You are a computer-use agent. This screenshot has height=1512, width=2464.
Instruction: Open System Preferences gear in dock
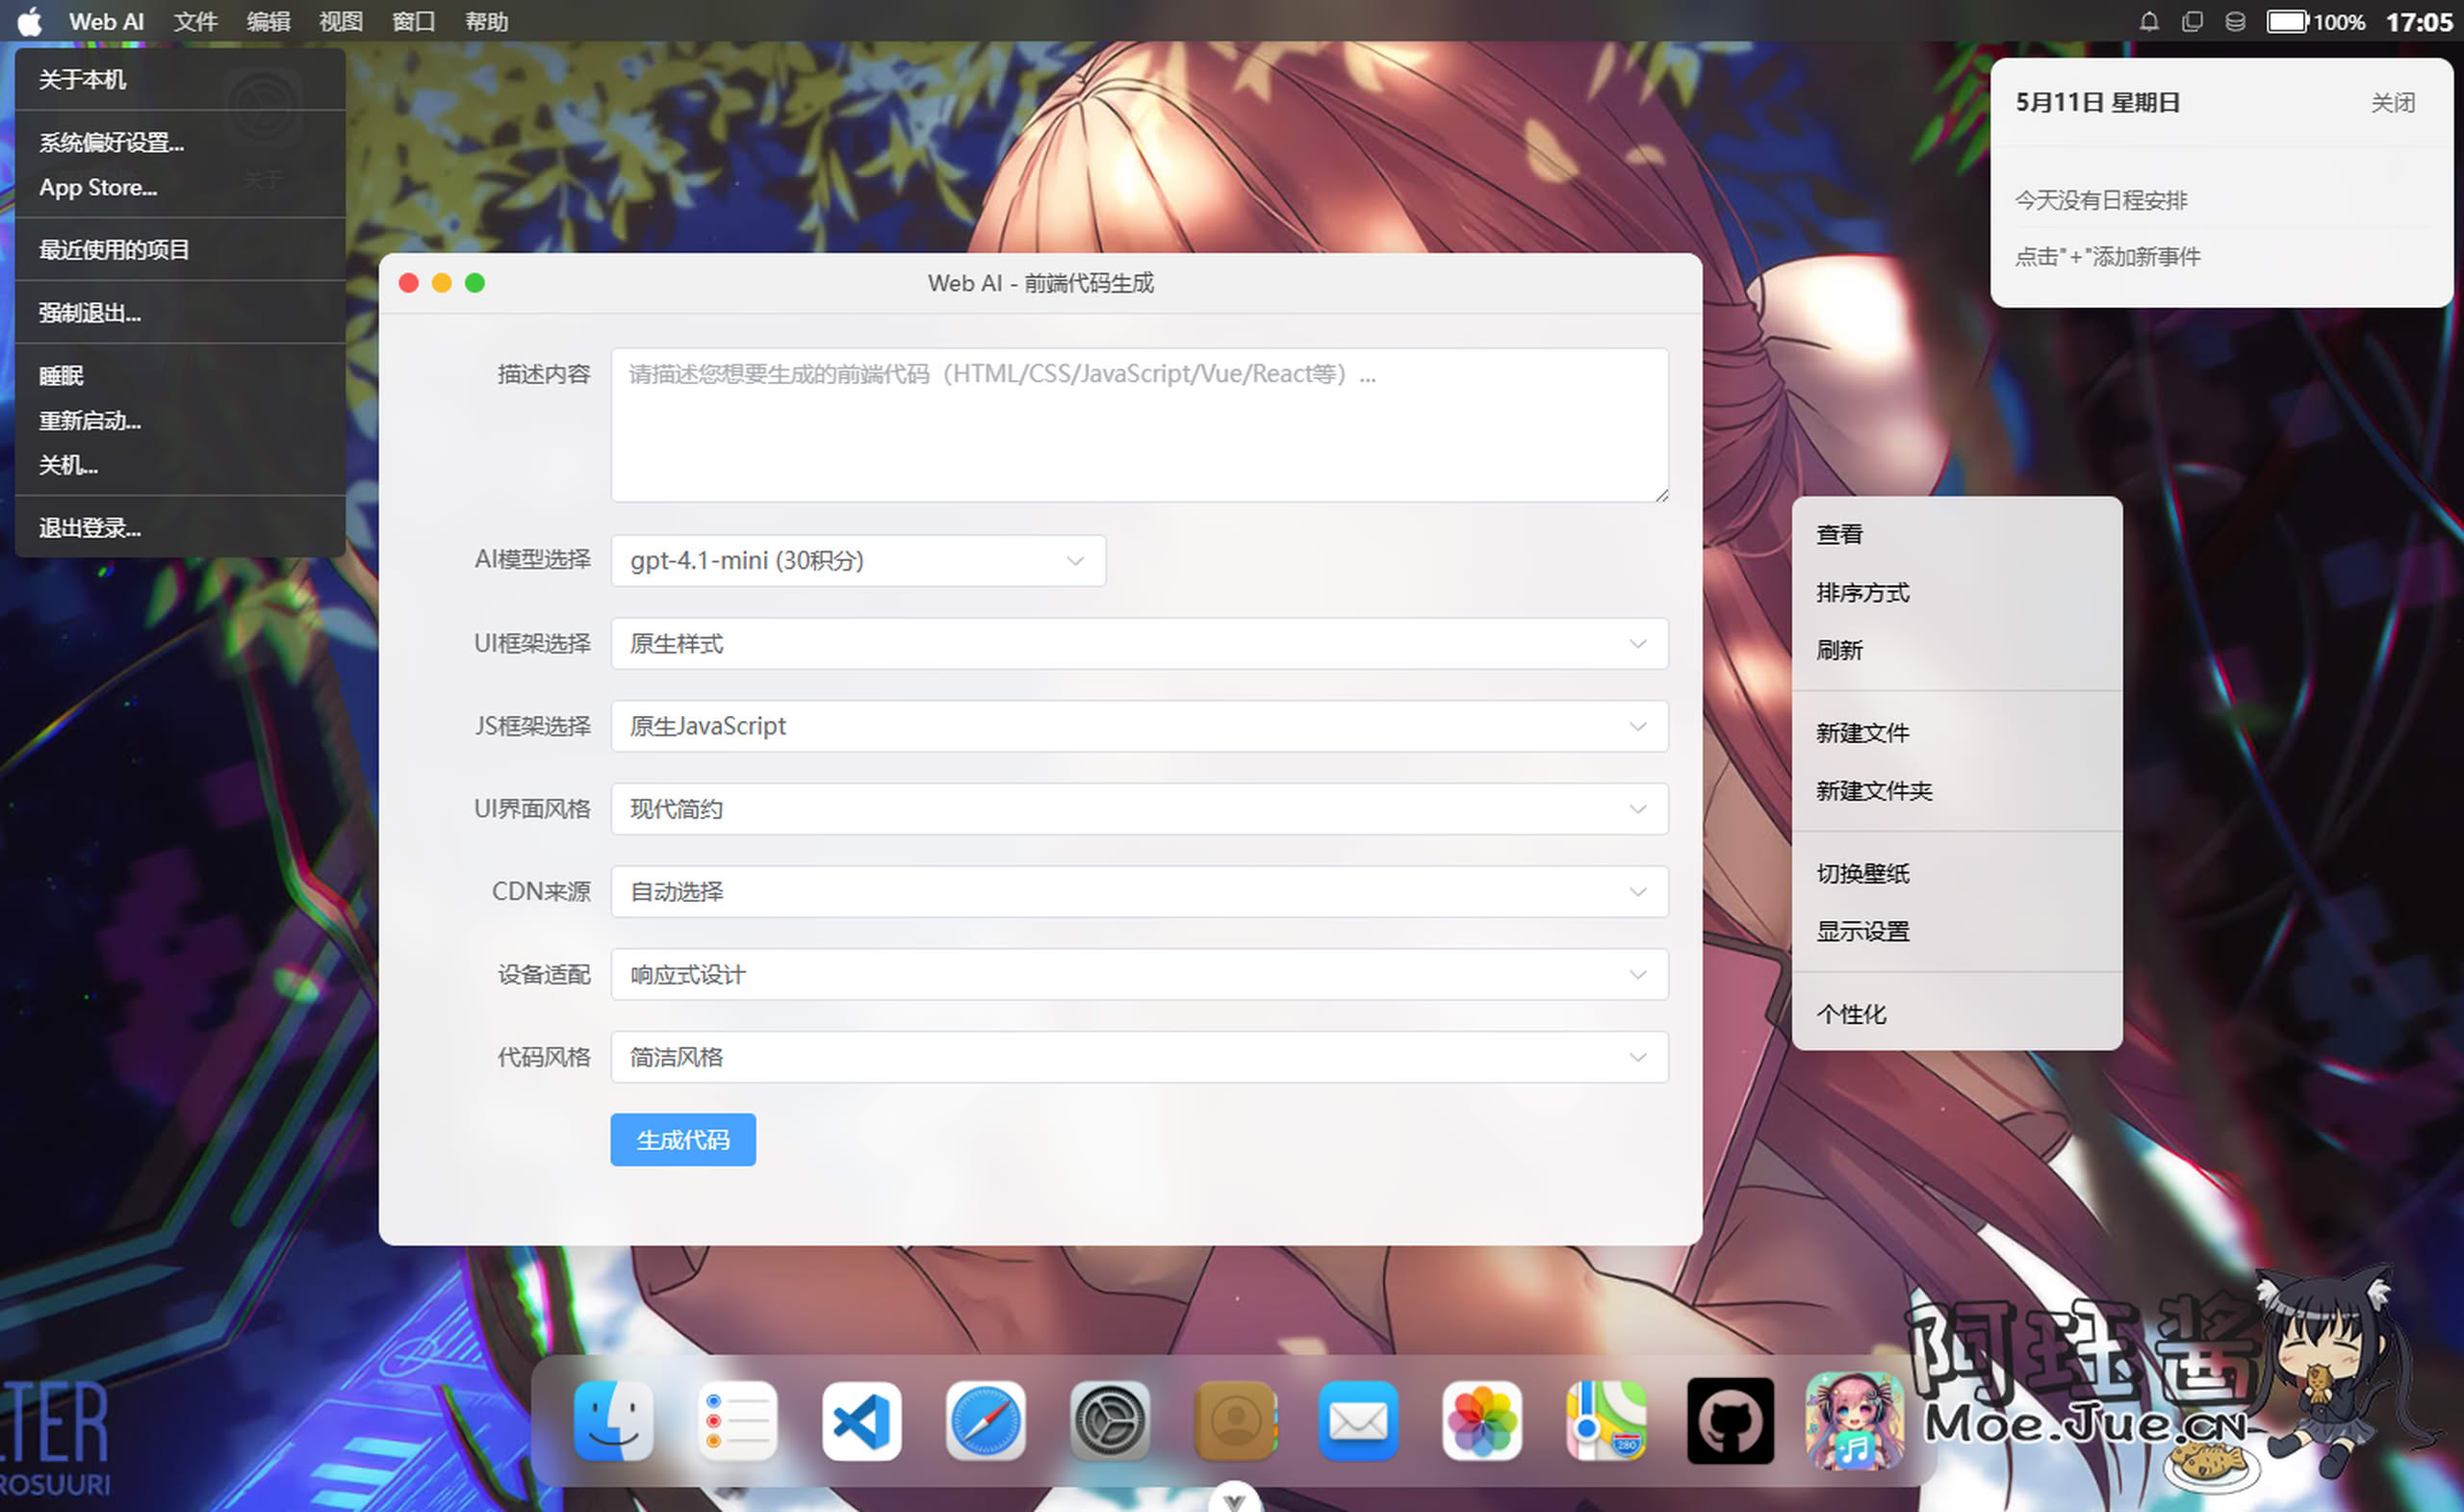coord(1109,1421)
